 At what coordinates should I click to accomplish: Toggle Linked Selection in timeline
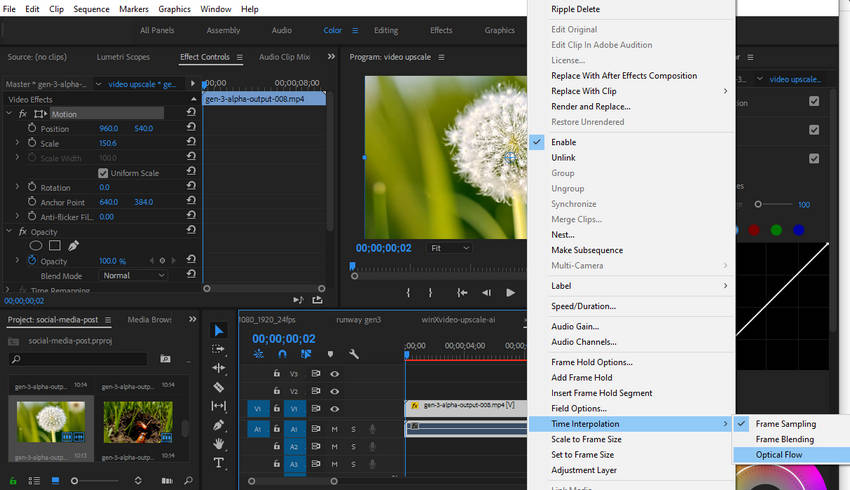pos(306,354)
